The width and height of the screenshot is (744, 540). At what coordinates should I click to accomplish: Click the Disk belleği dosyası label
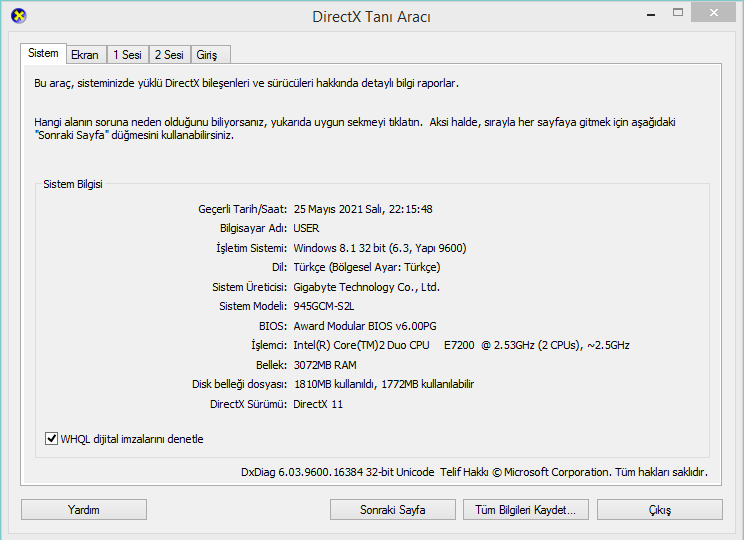coord(240,384)
